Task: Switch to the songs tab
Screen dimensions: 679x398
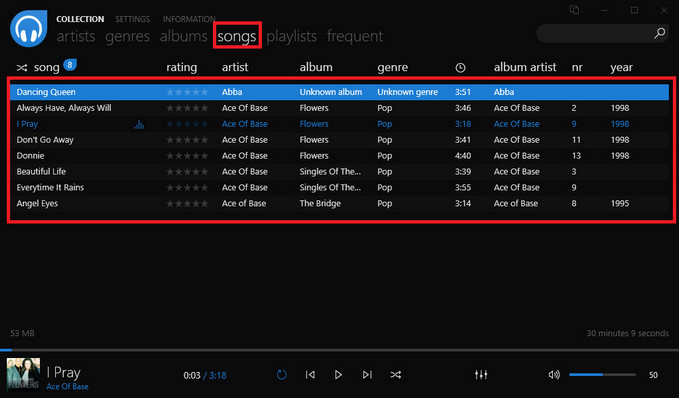Action: [x=237, y=36]
